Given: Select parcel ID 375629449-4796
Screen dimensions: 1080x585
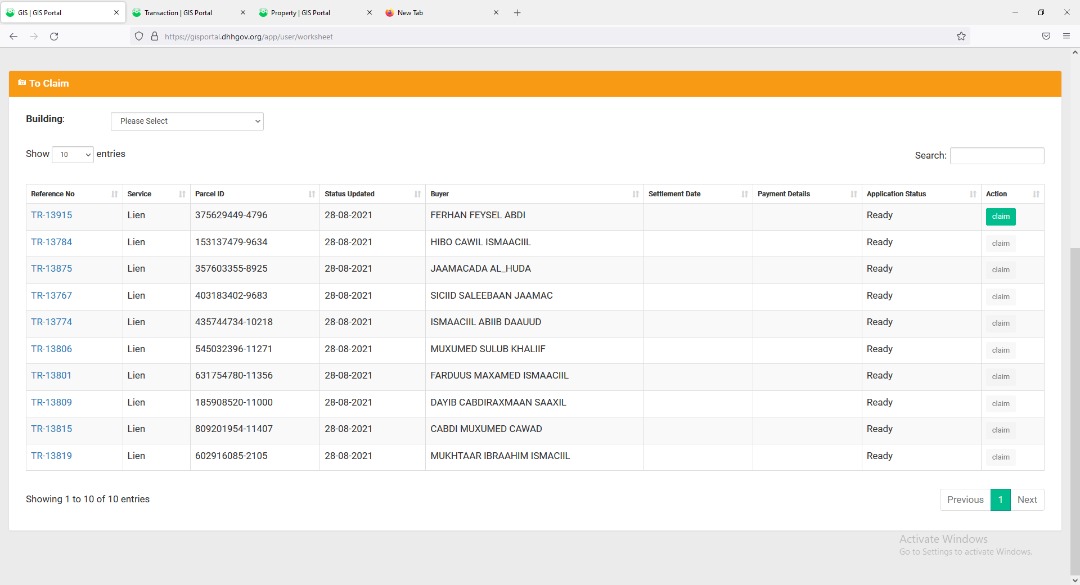Looking at the screenshot, I should pyautogui.click(x=231, y=215).
